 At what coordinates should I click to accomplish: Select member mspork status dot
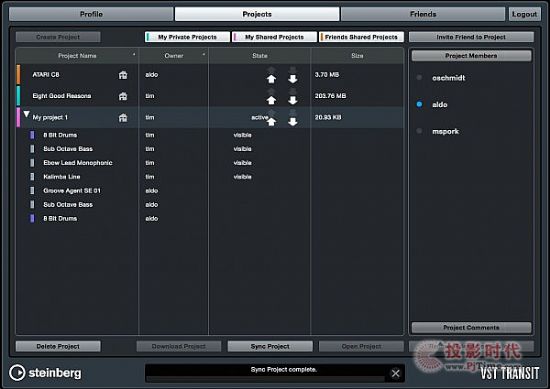[x=419, y=131]
